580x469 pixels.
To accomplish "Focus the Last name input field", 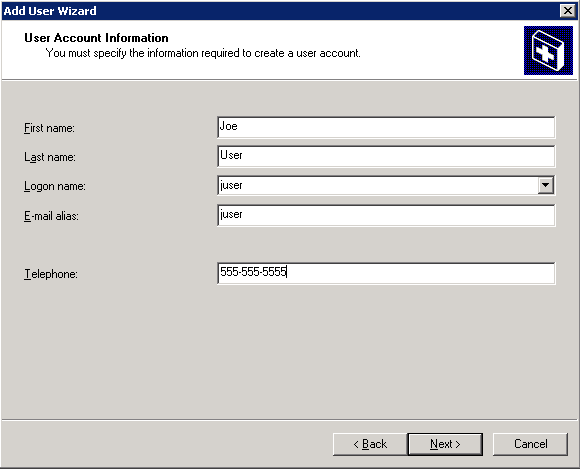I will click(386, 156).
